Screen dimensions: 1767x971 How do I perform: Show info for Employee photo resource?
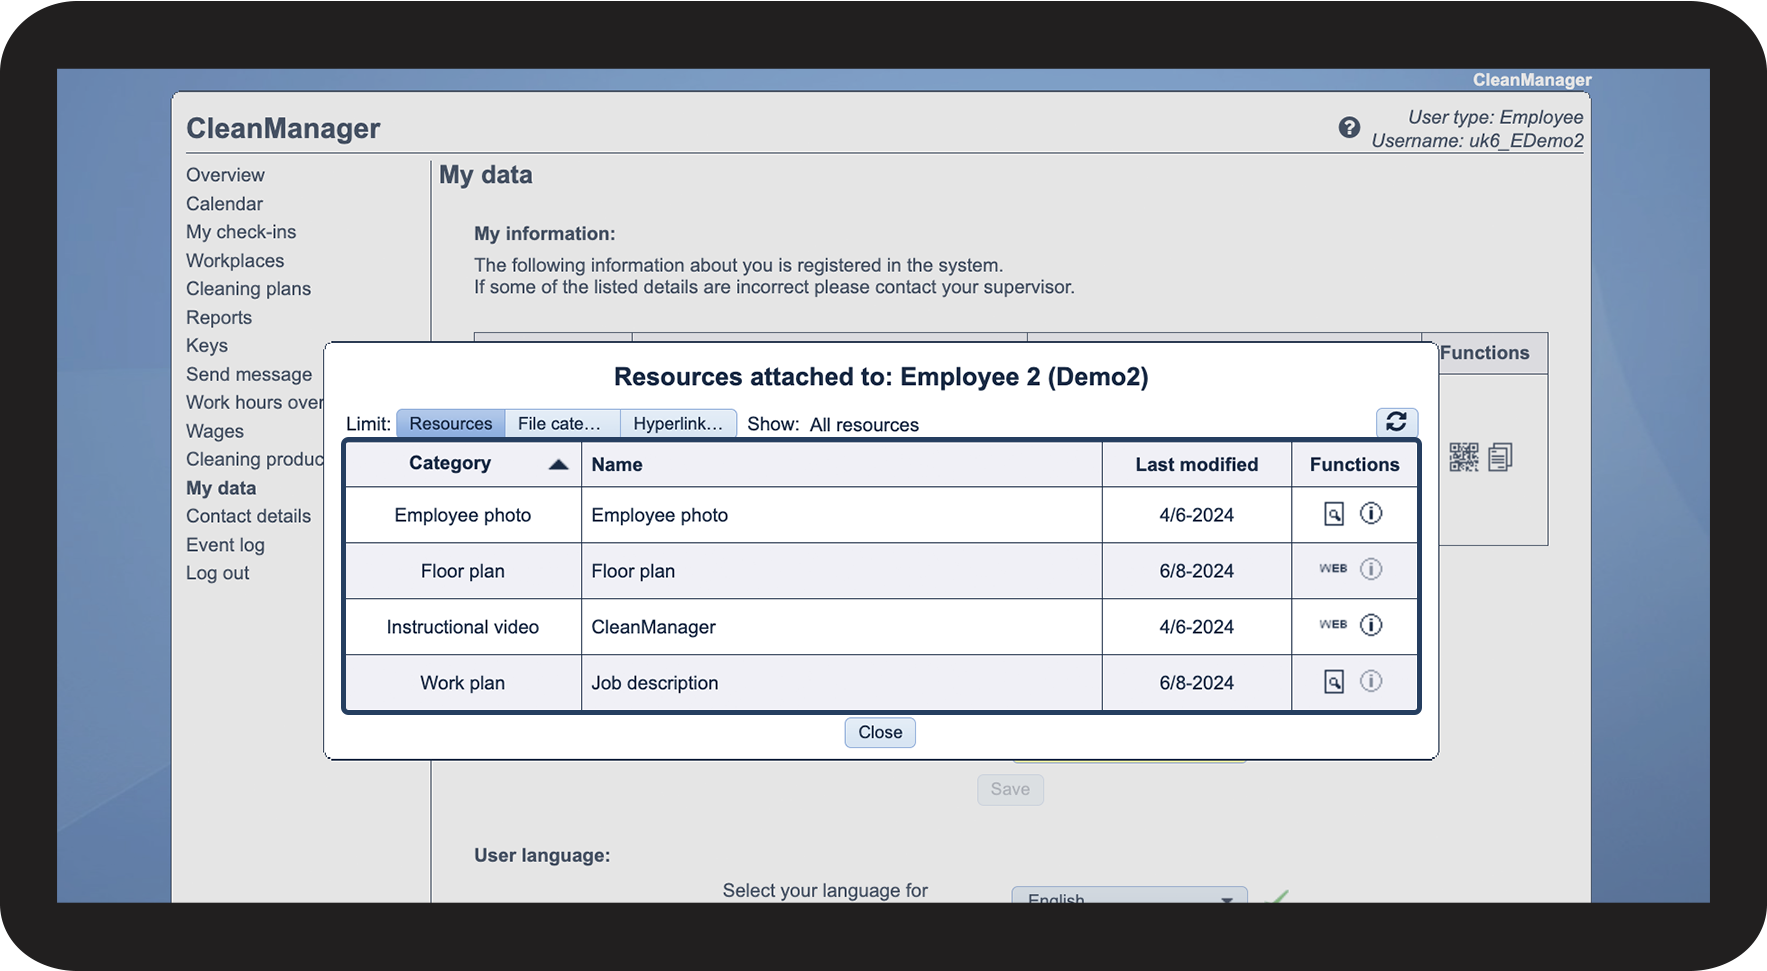click(1371, 514)
